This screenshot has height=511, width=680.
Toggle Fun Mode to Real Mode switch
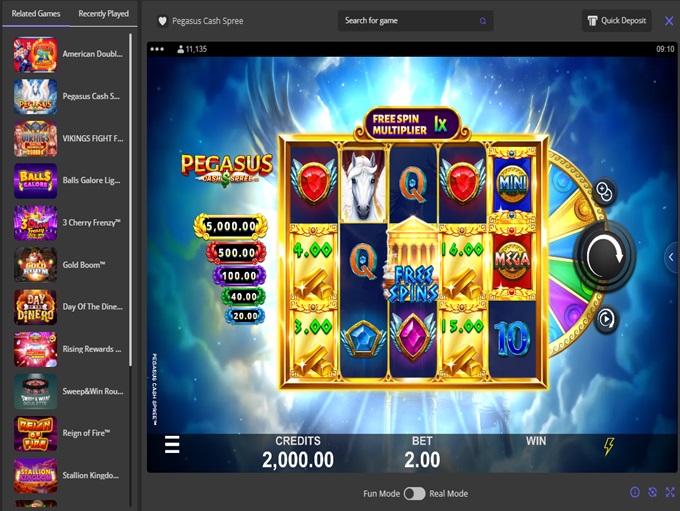coord(414,494)
